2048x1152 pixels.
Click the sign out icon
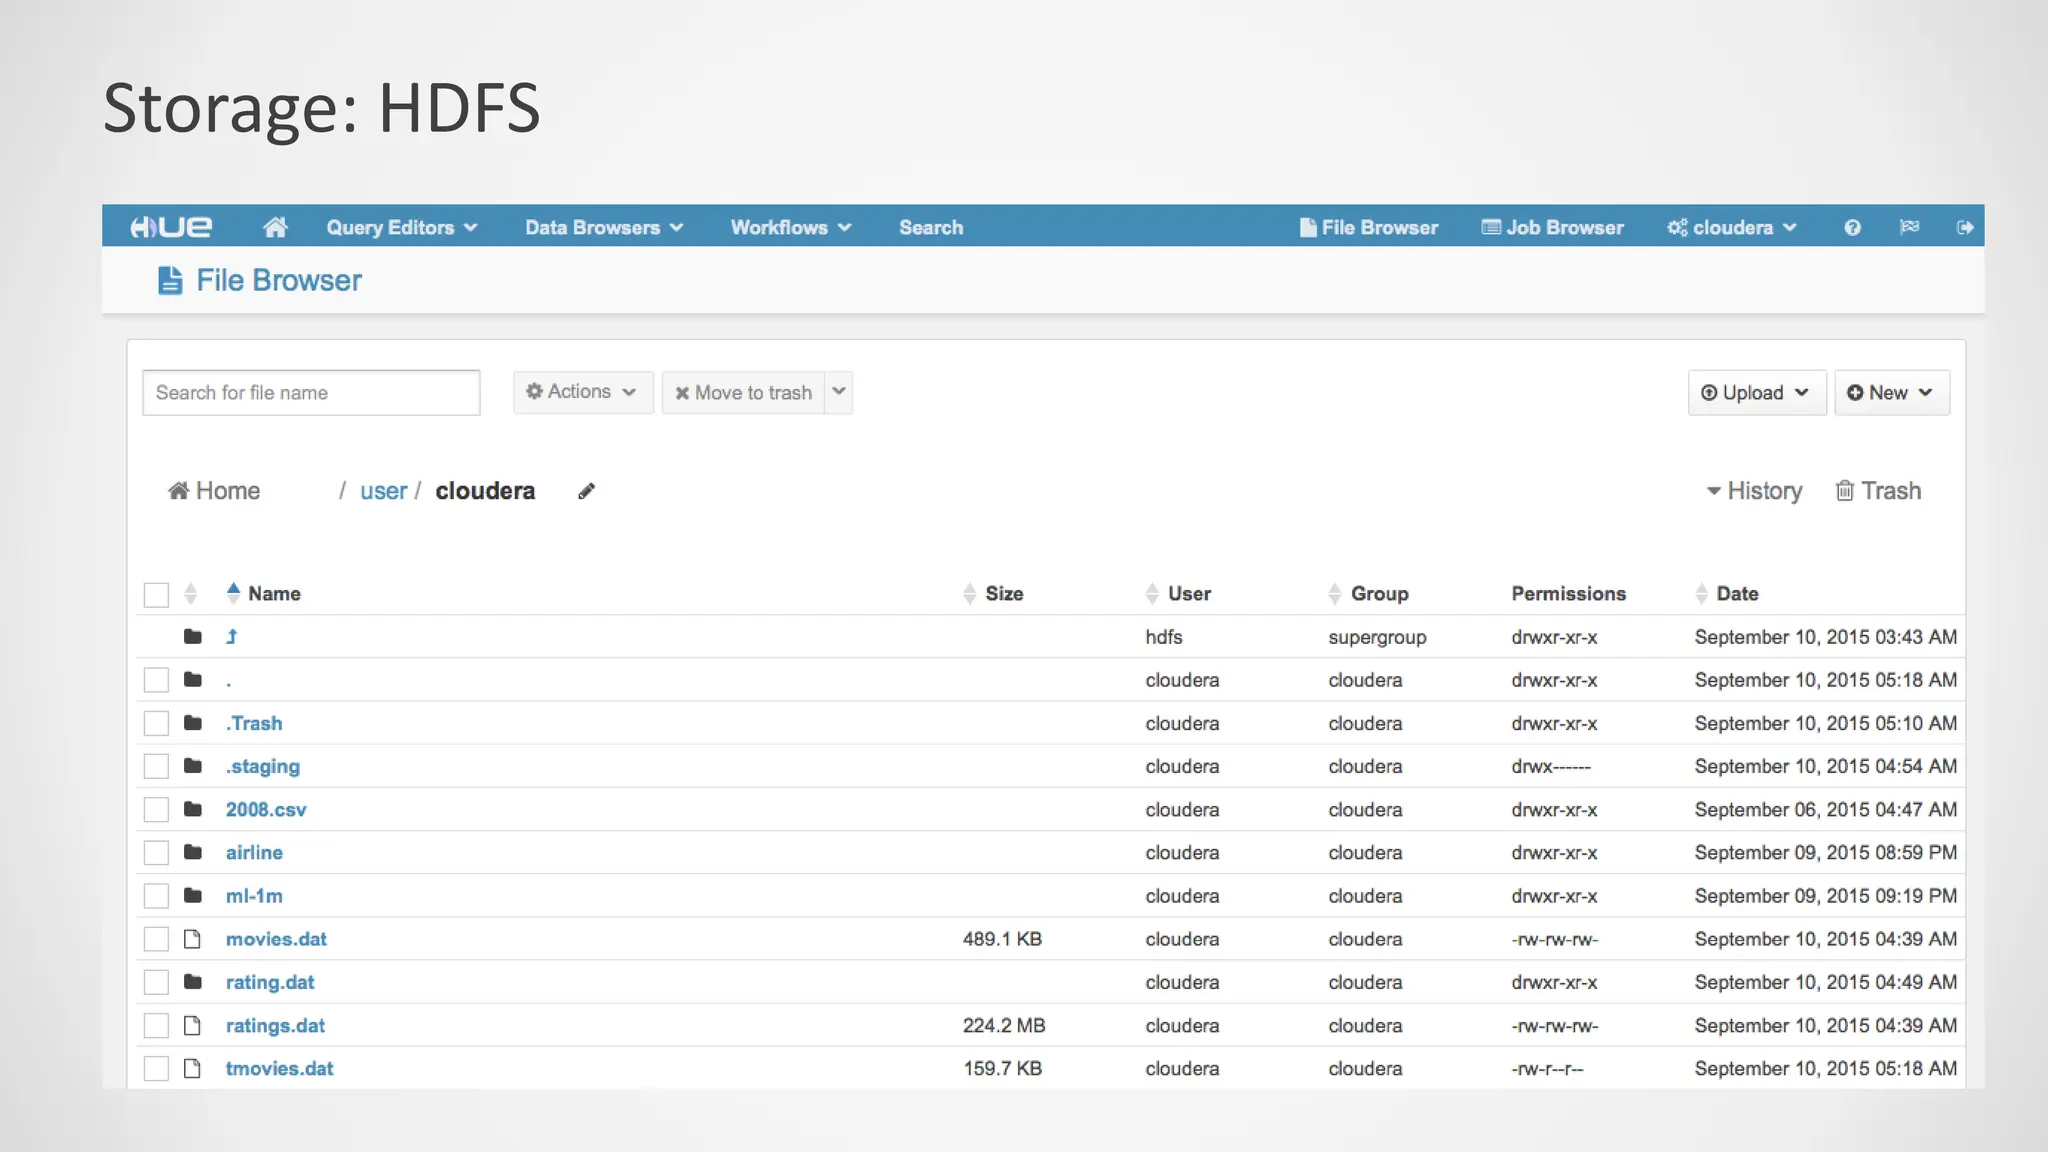[1965, 227]
